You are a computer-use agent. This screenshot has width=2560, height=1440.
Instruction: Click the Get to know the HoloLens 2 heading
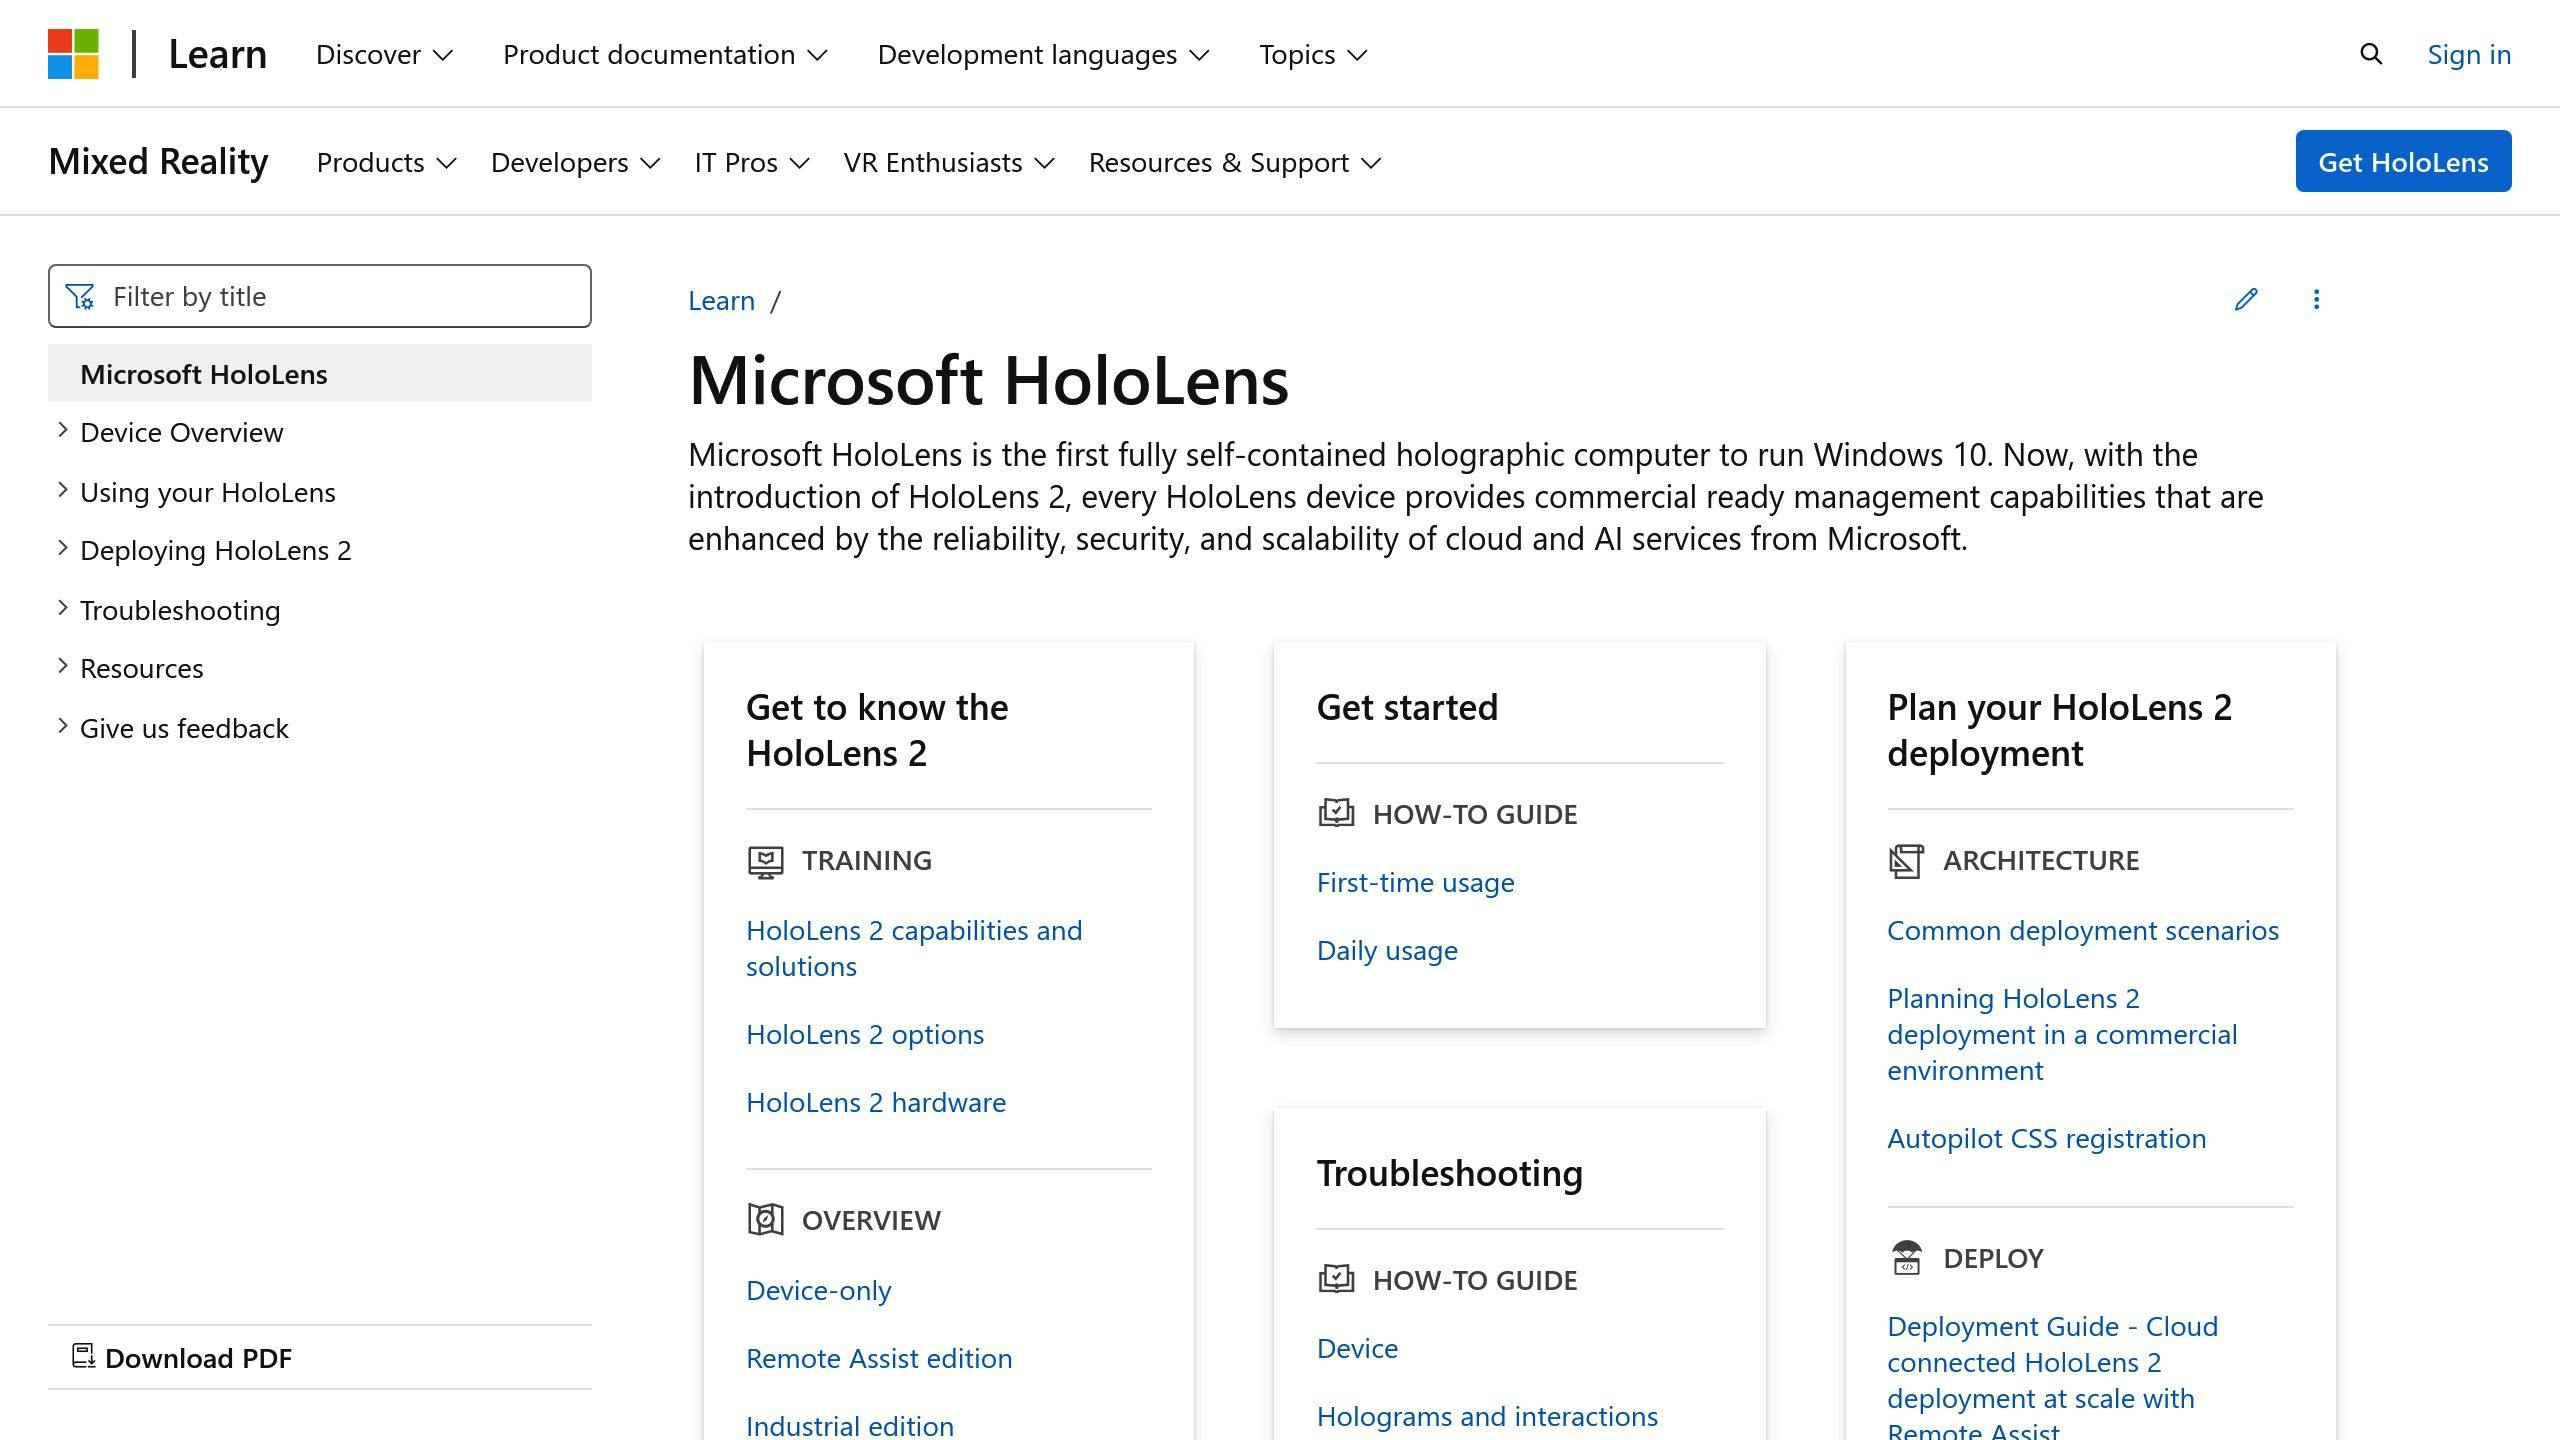pos(877,730)
